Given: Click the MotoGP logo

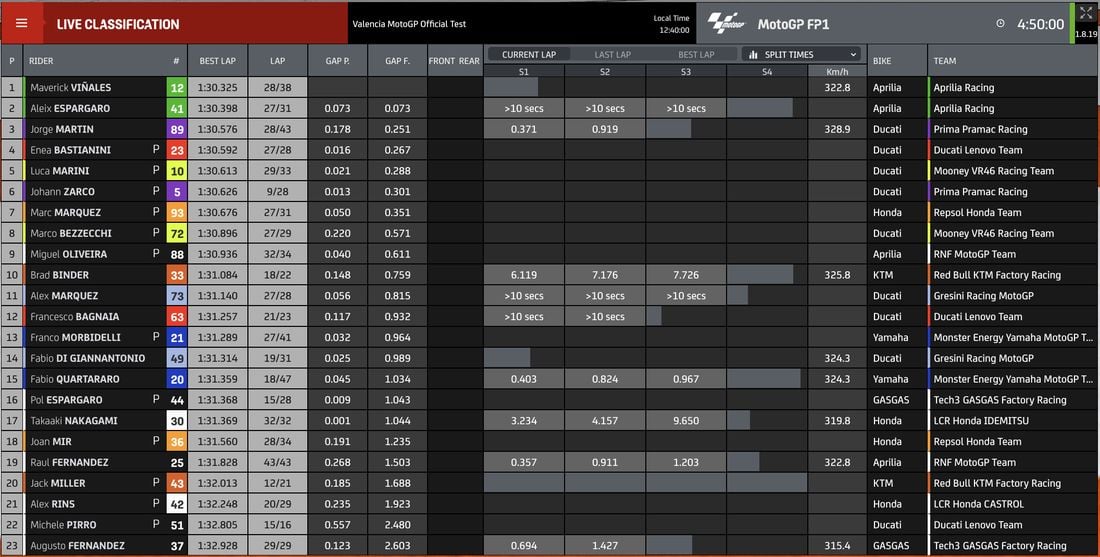Looking at the screenshot, I should coord(725,23).
